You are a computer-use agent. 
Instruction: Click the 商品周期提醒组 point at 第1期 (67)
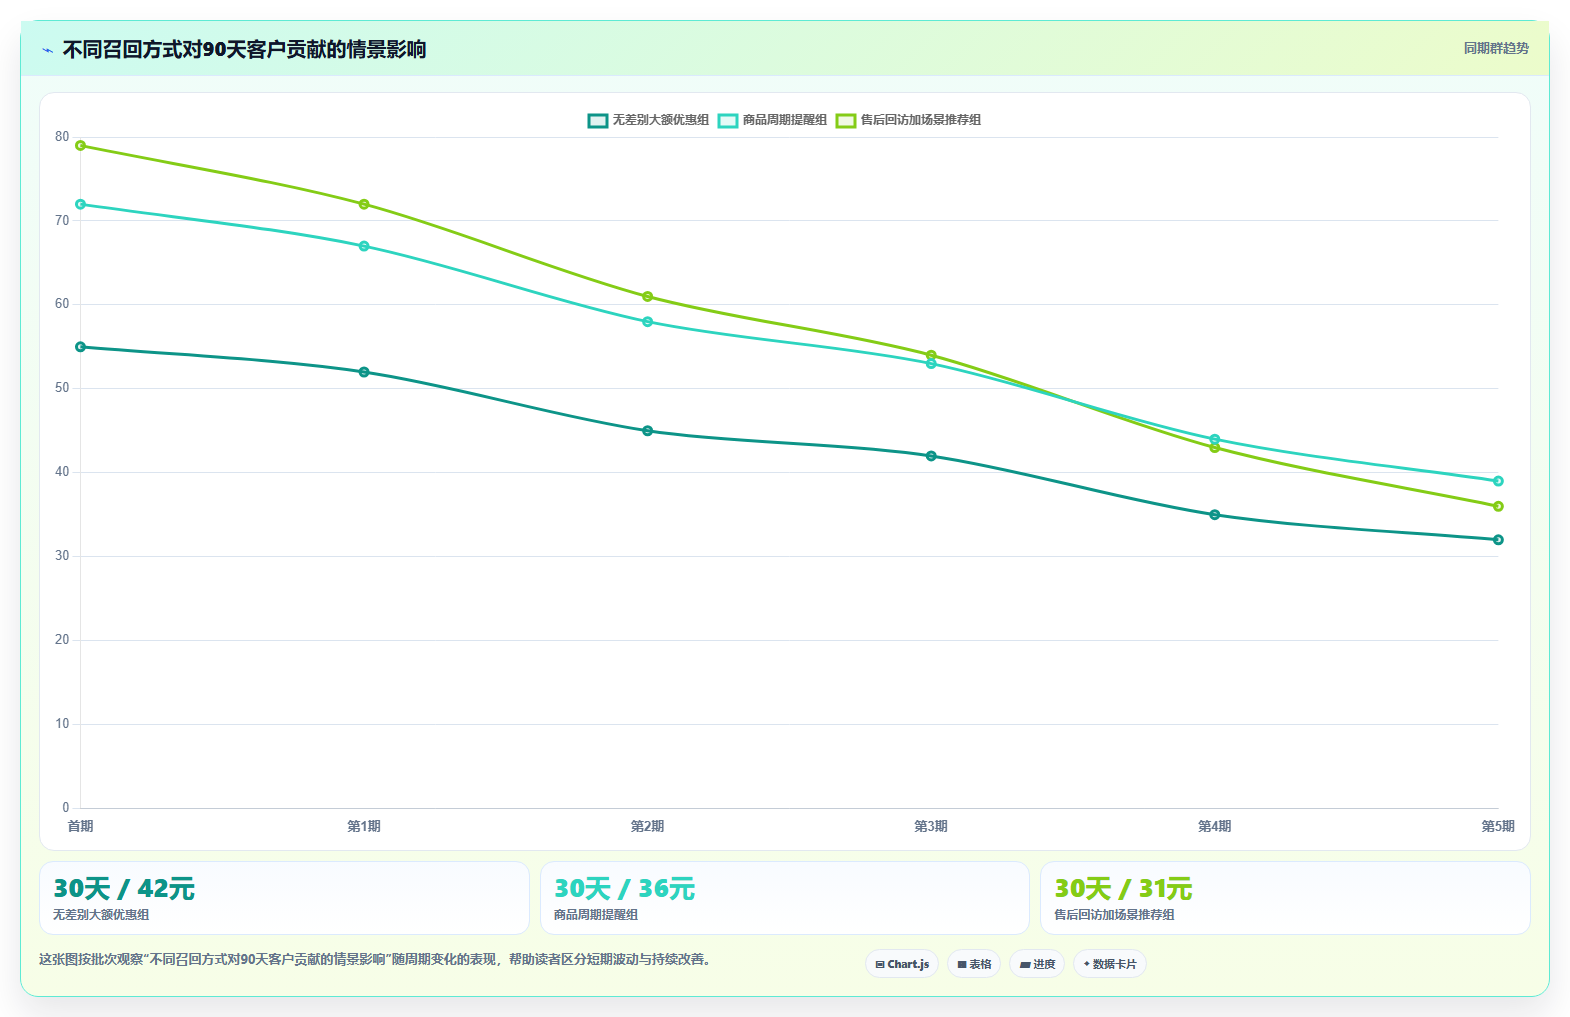364,246
